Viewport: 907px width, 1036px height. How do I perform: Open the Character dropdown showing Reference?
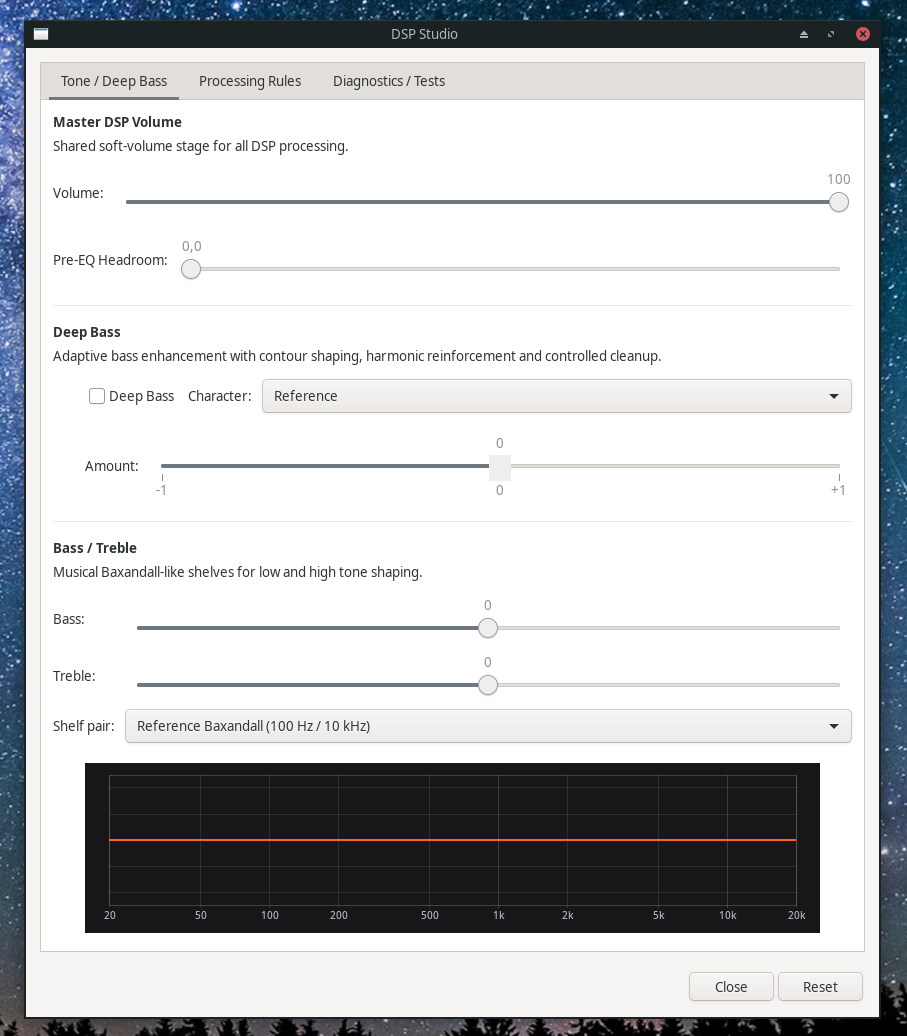point(557,396)
